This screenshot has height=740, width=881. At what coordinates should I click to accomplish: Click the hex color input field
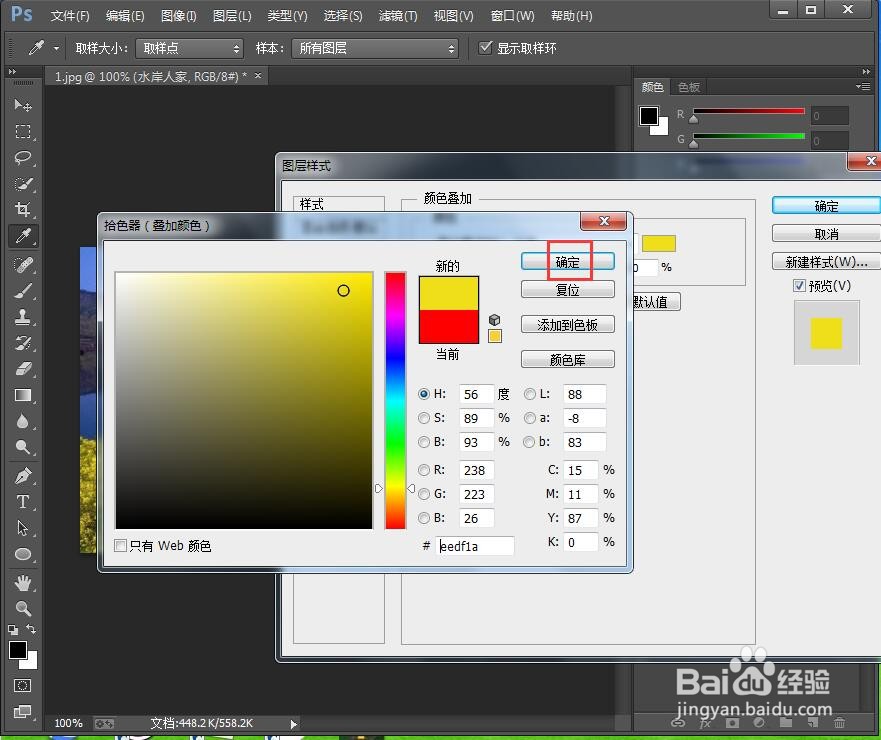(x=475, y=546)
